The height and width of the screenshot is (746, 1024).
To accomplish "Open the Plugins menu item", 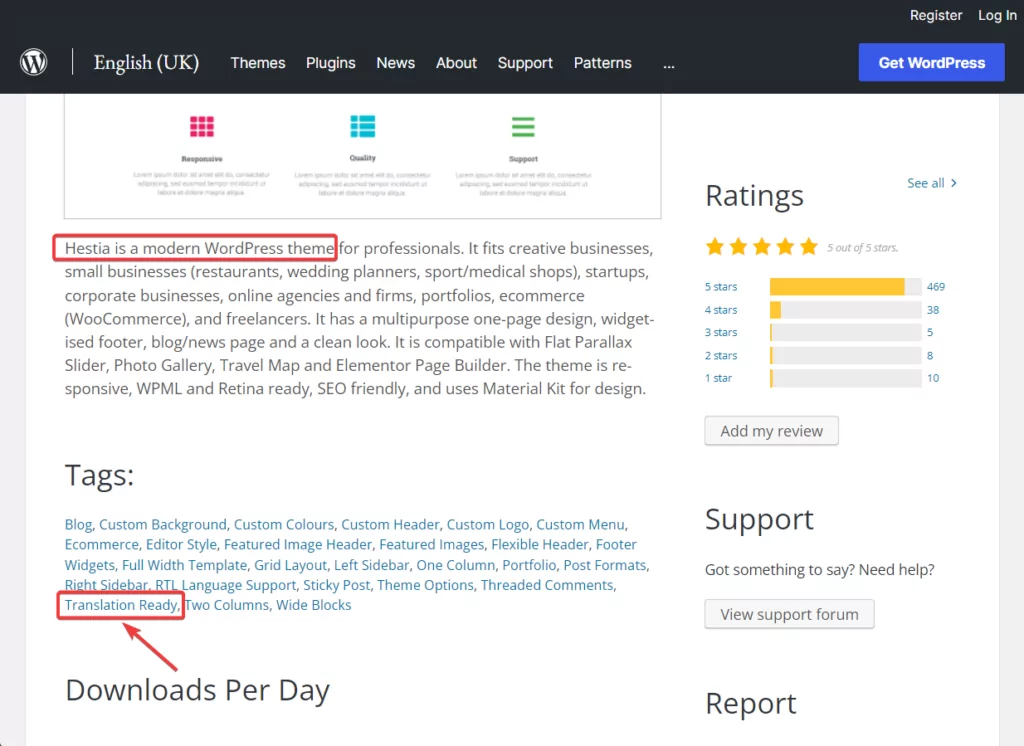I will [330, 63].
